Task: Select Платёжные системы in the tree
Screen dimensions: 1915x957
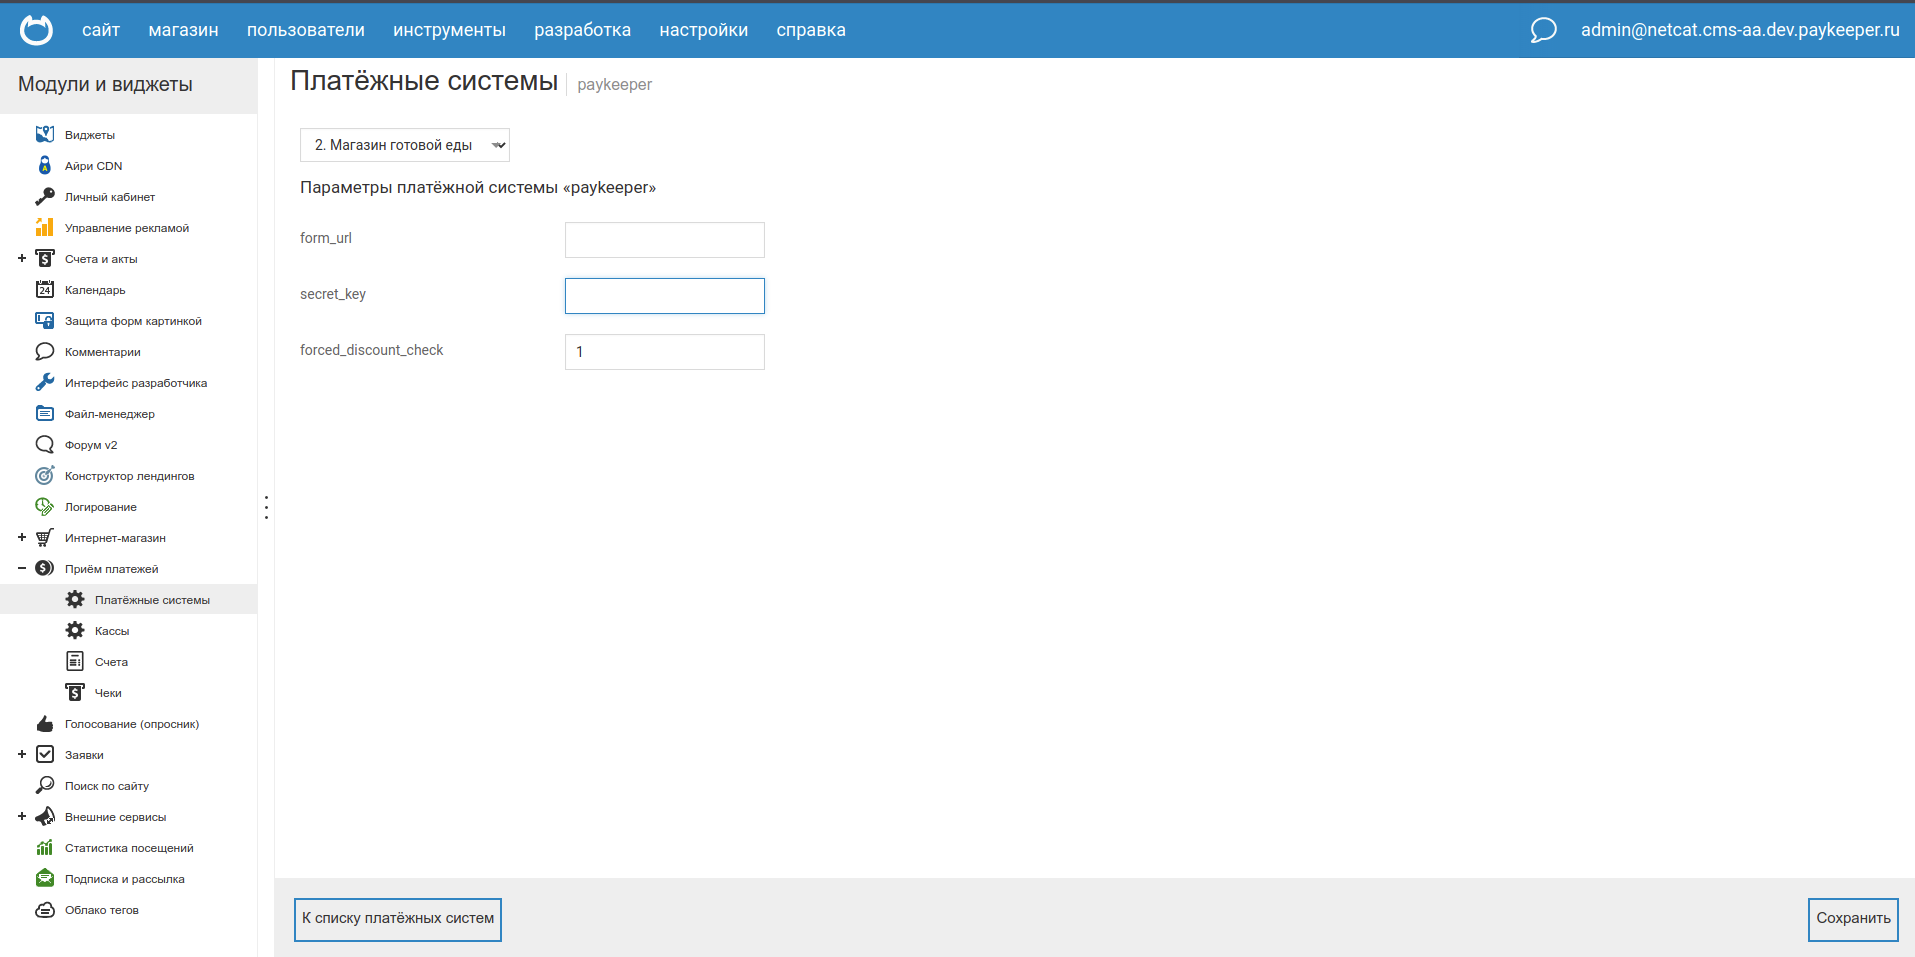Action: tap(152, 600)
